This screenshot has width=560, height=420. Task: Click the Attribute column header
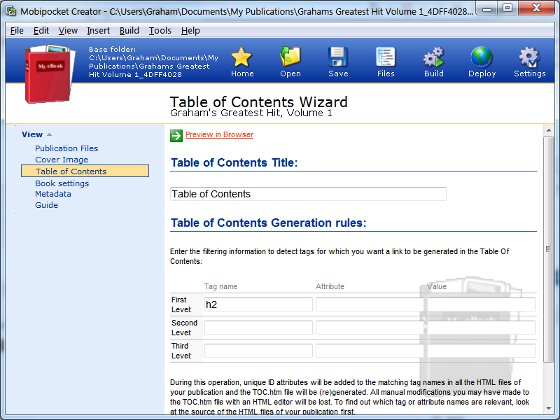(x=330, y=286)
